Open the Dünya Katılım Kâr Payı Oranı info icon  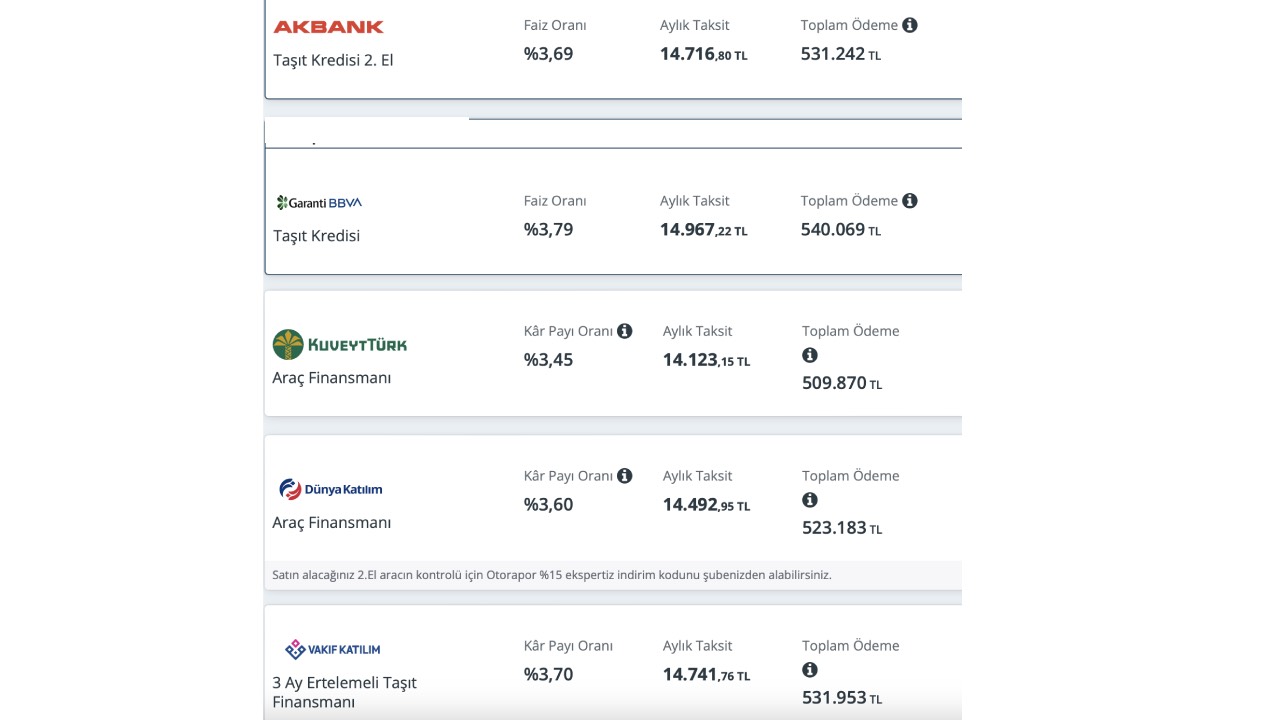625,476
